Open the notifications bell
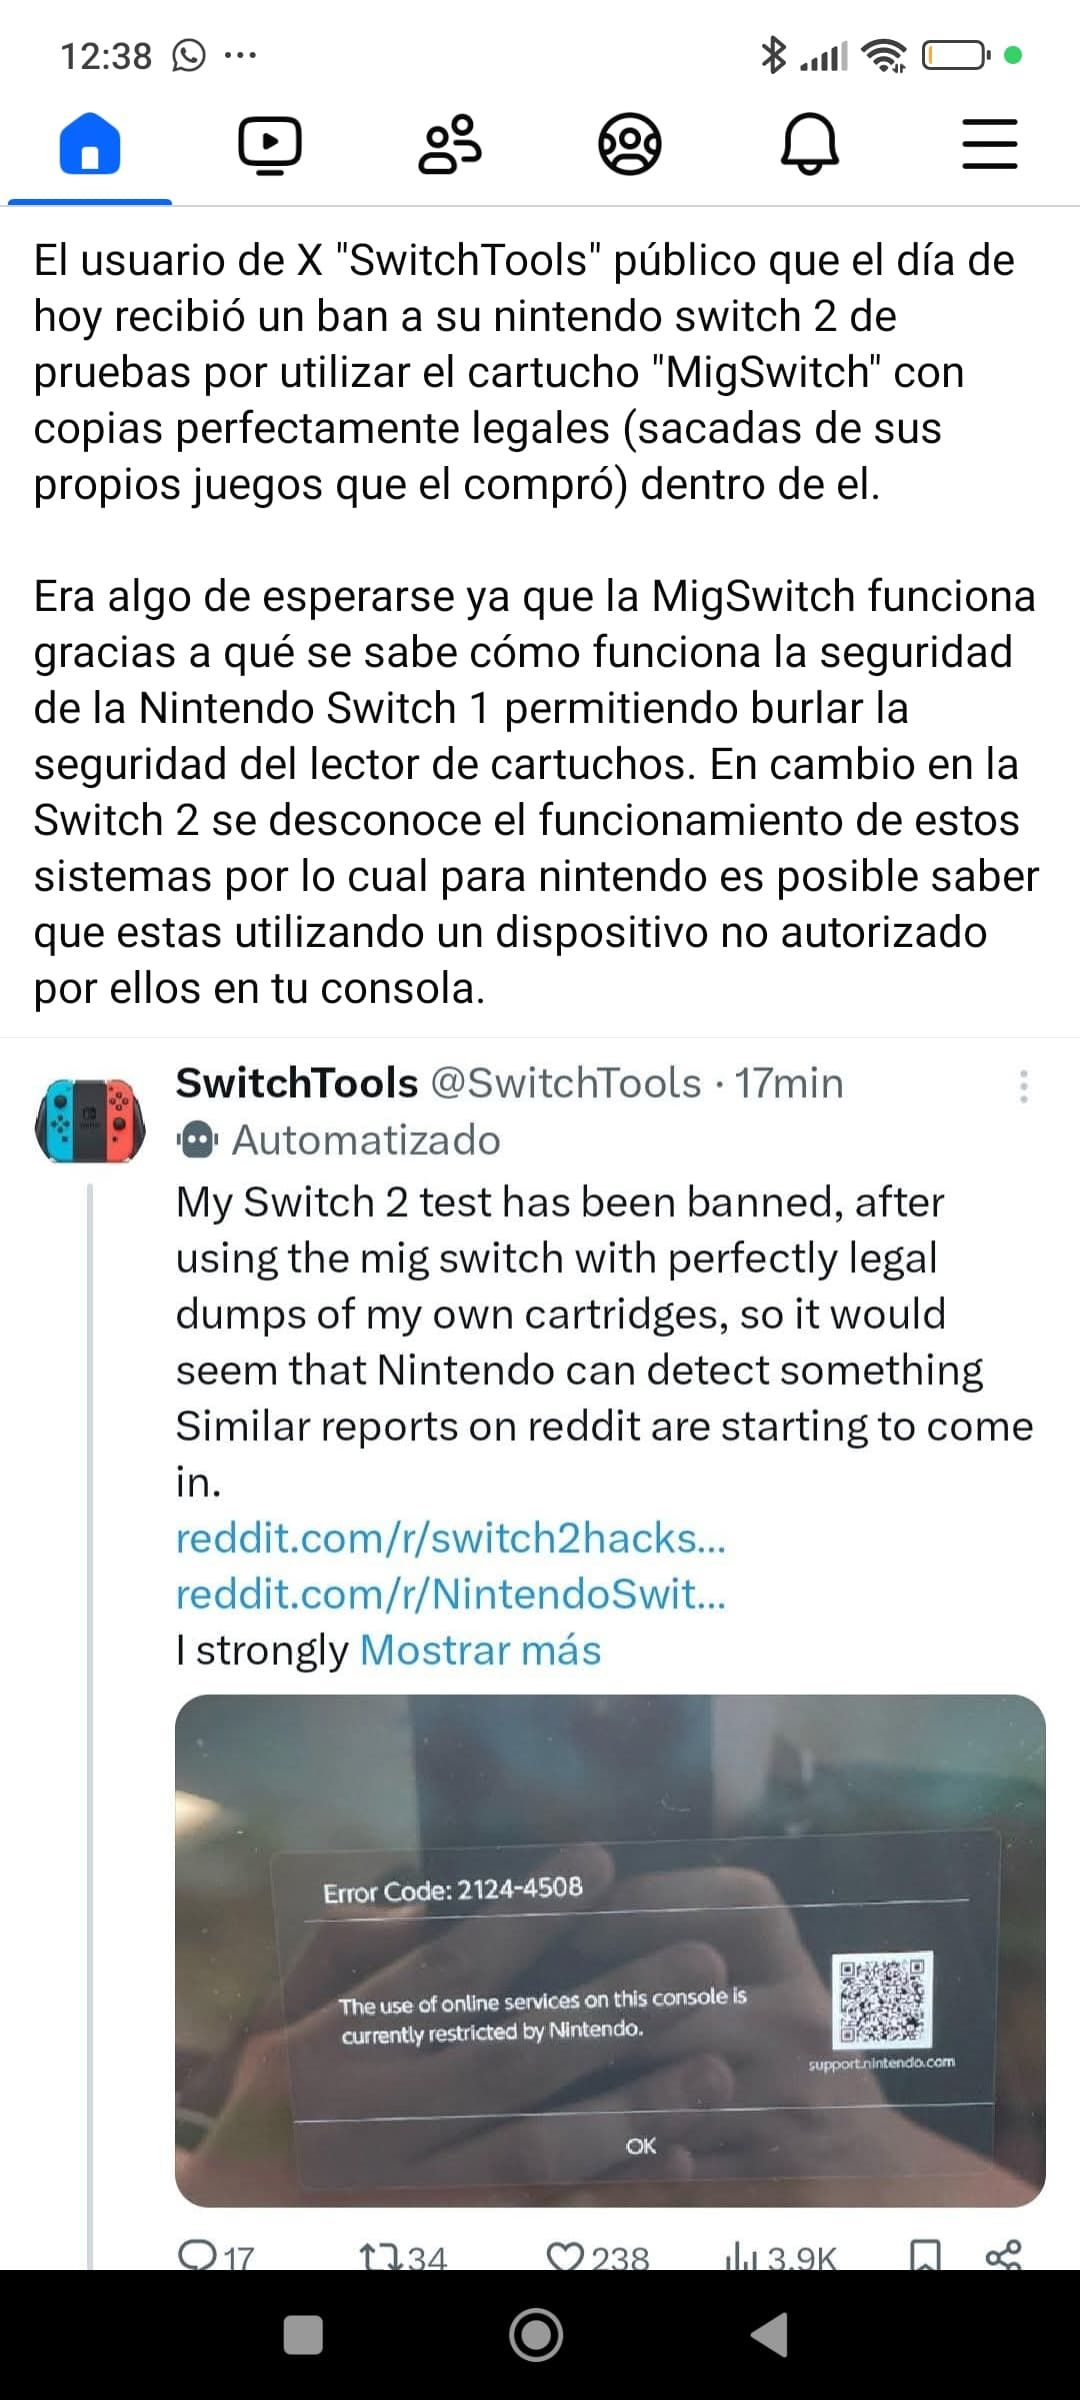Image resolution: width=1080 pixels, height=2400 pixels. tap(809, 145)
